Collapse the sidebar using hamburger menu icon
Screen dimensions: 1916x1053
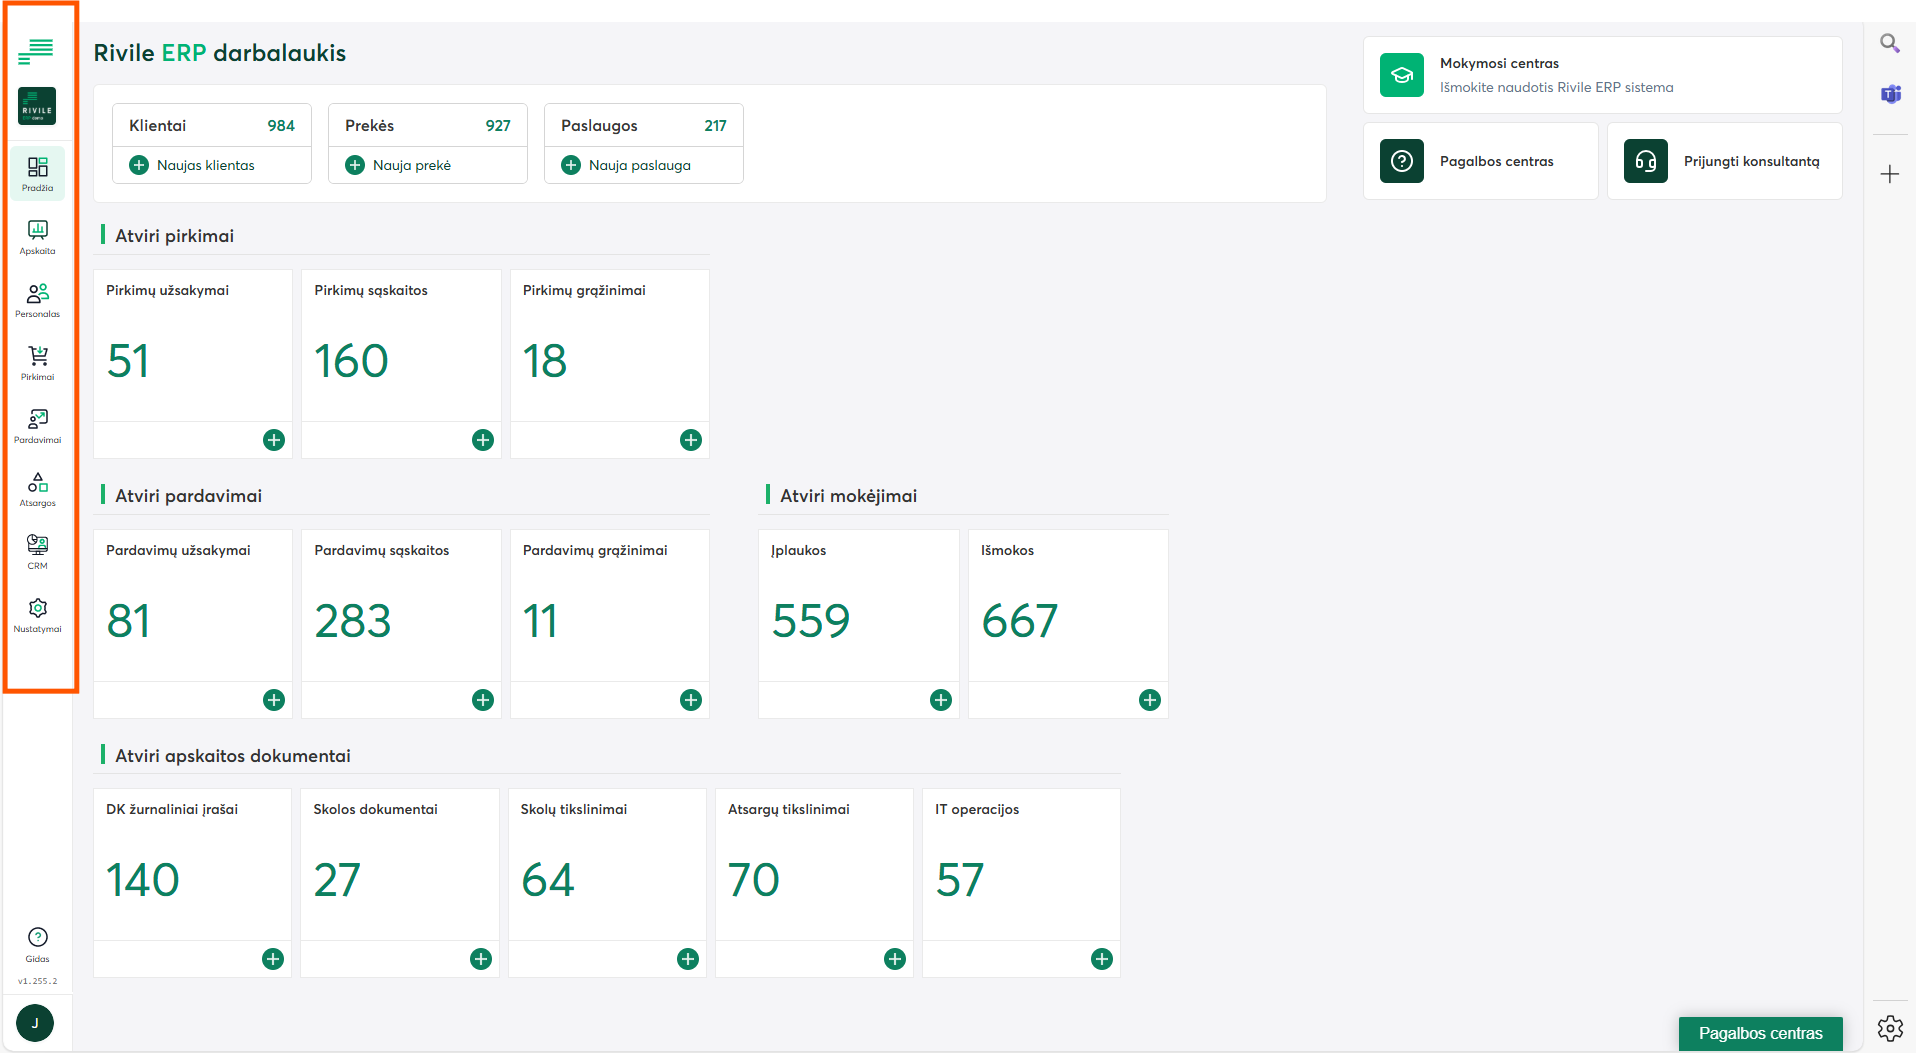pos(36,50)
